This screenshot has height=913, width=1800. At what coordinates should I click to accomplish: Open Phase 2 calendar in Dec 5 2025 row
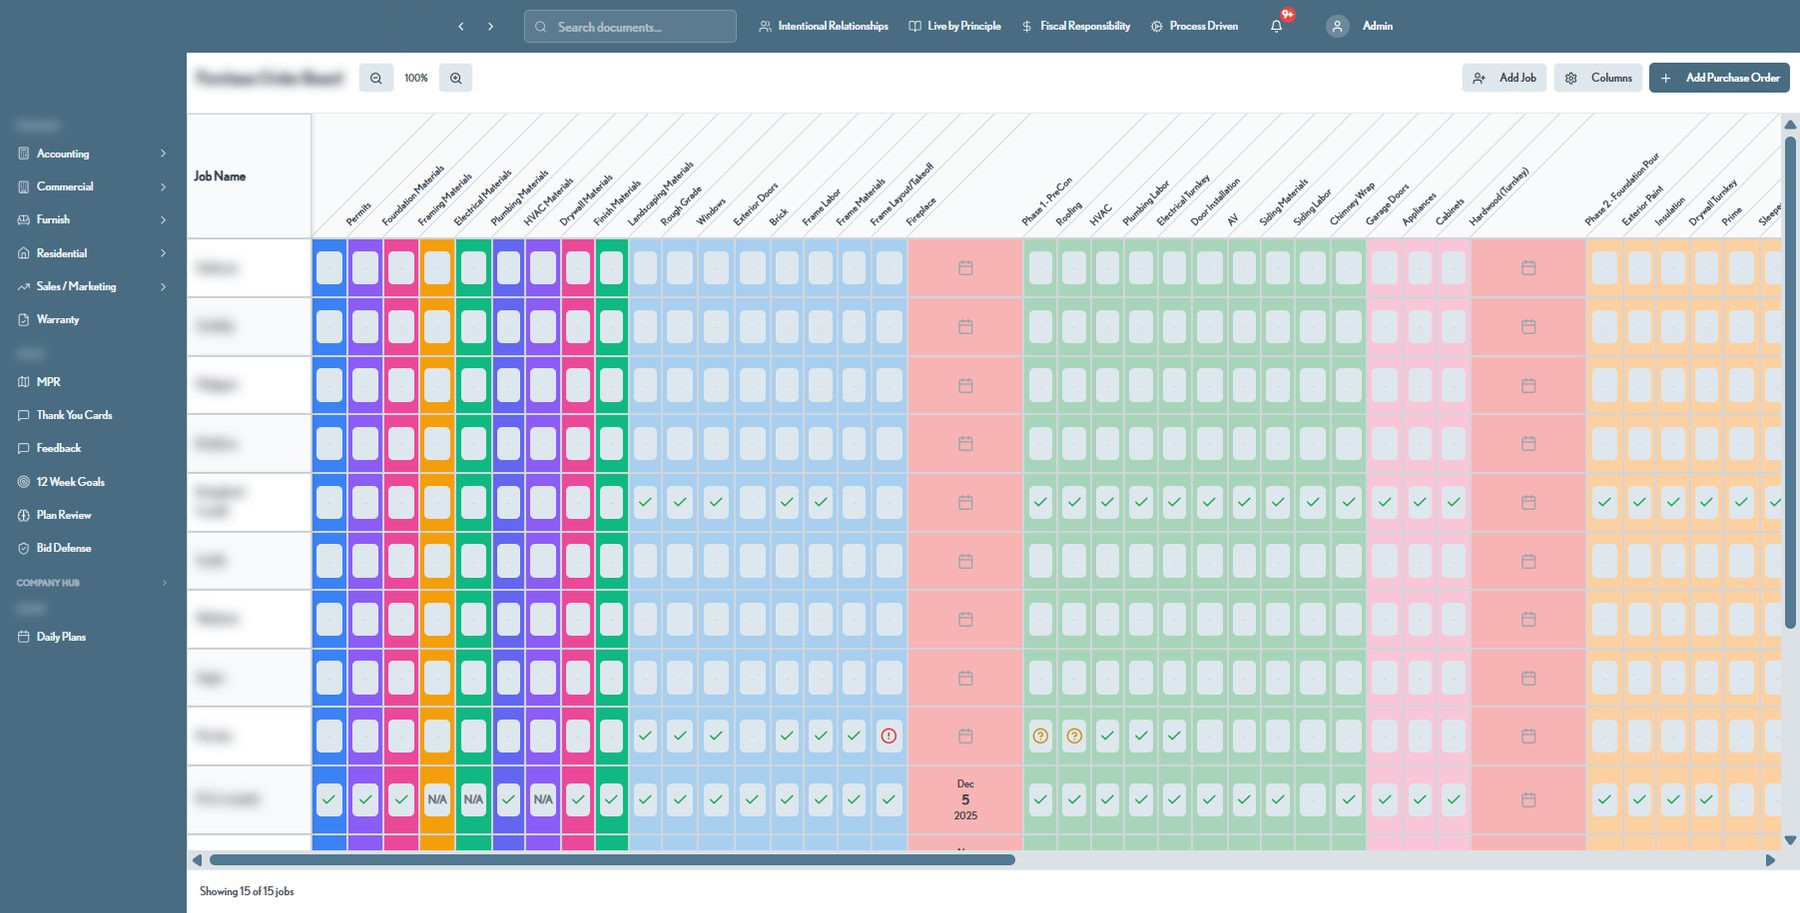pos(1528,800)
